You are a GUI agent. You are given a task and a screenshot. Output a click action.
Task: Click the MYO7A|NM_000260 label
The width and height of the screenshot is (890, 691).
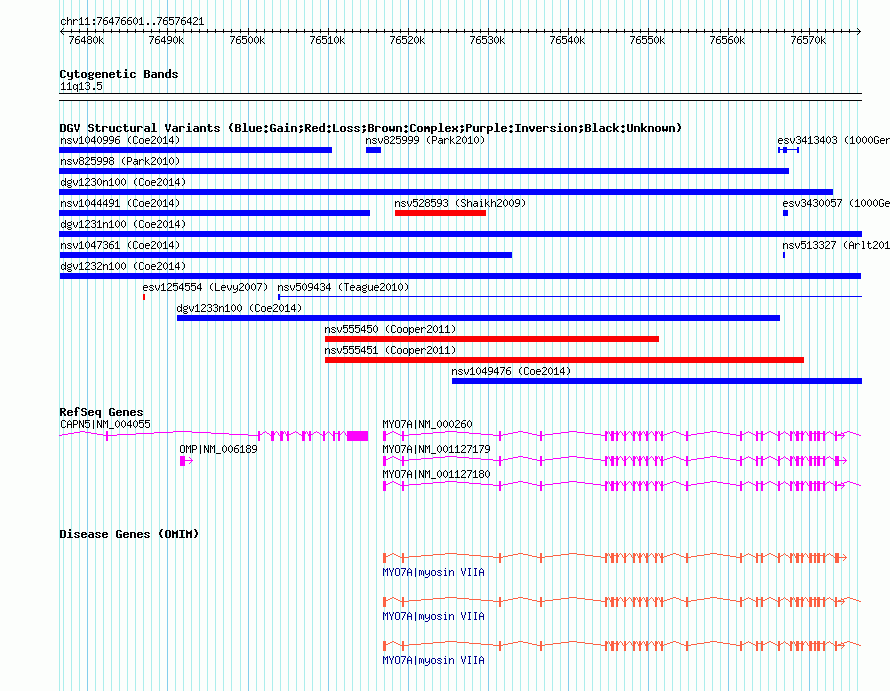(x=427, y=425)
